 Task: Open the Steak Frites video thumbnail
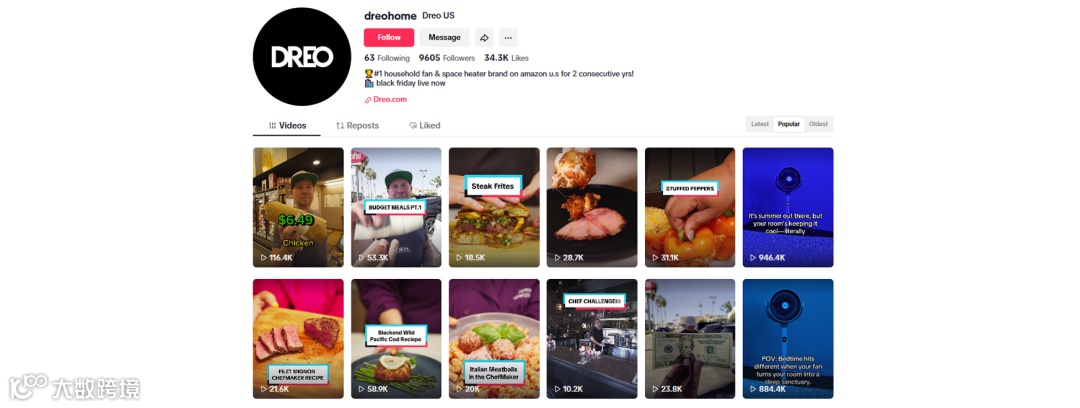494,207
